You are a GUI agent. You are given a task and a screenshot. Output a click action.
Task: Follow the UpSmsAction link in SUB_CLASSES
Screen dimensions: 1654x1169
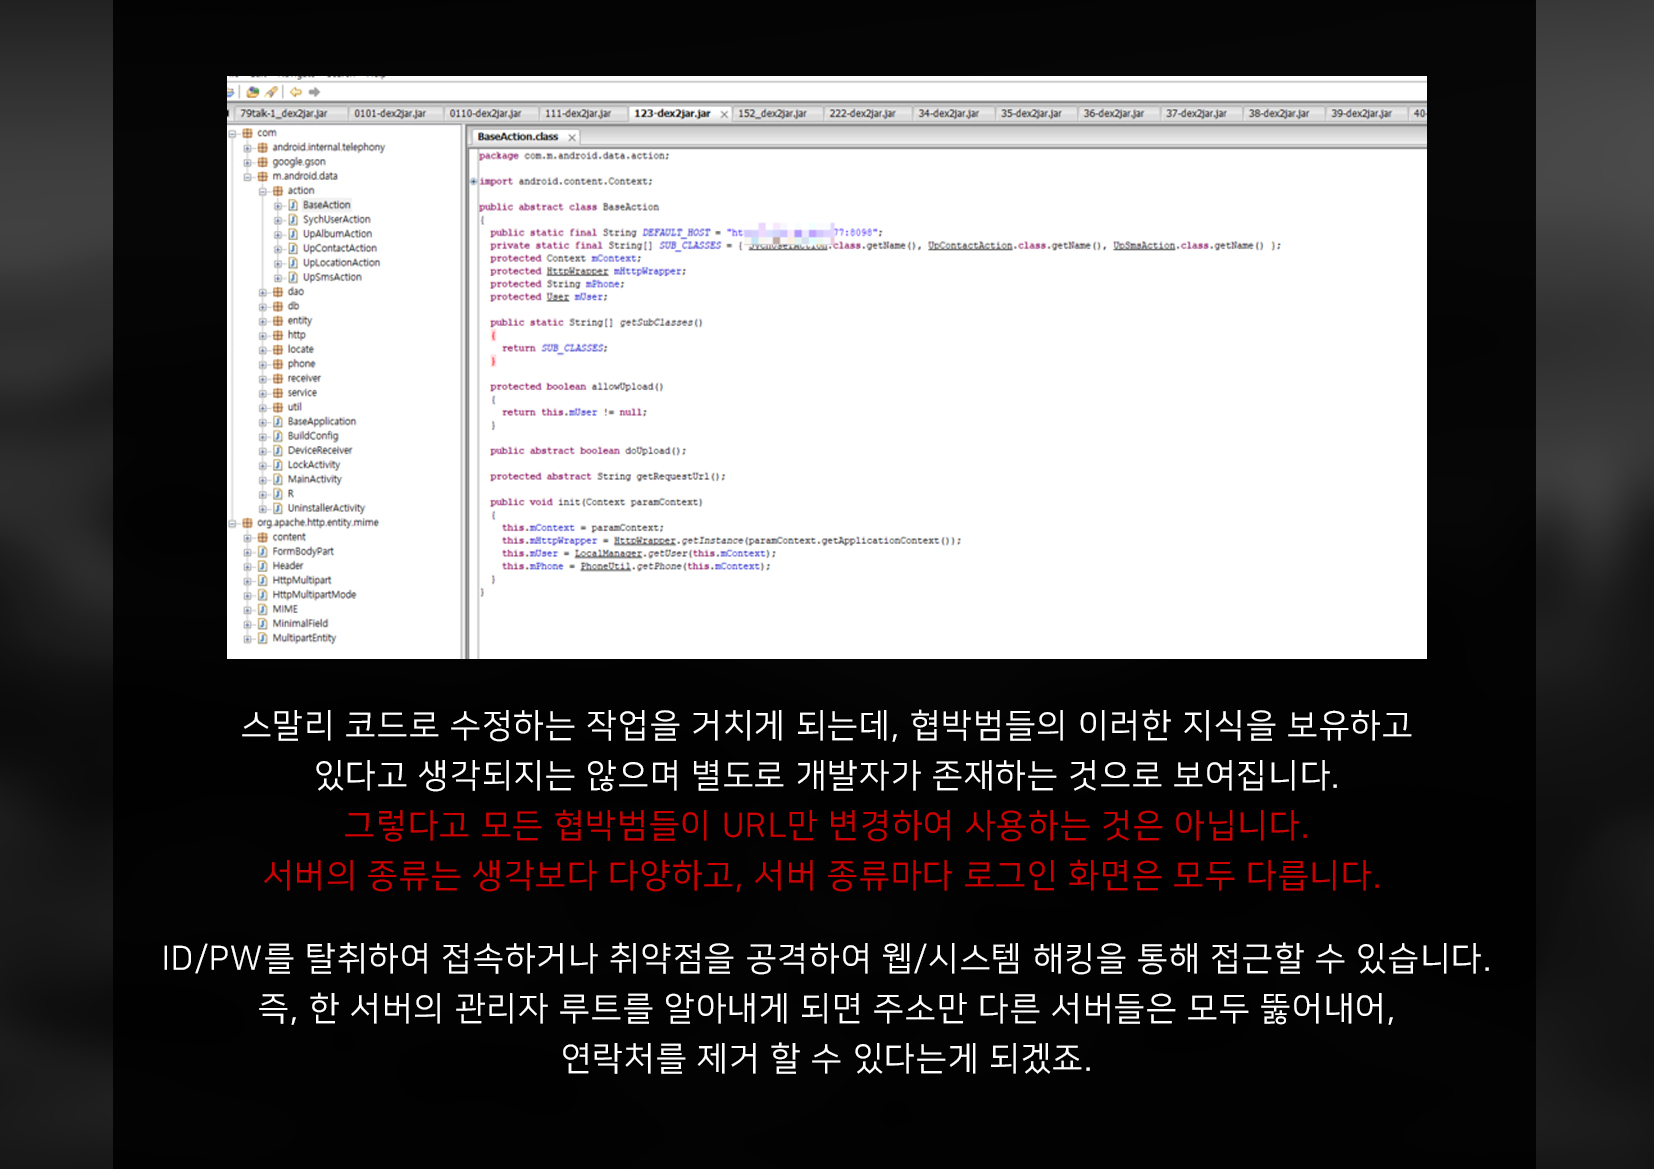click(1144, 246)
